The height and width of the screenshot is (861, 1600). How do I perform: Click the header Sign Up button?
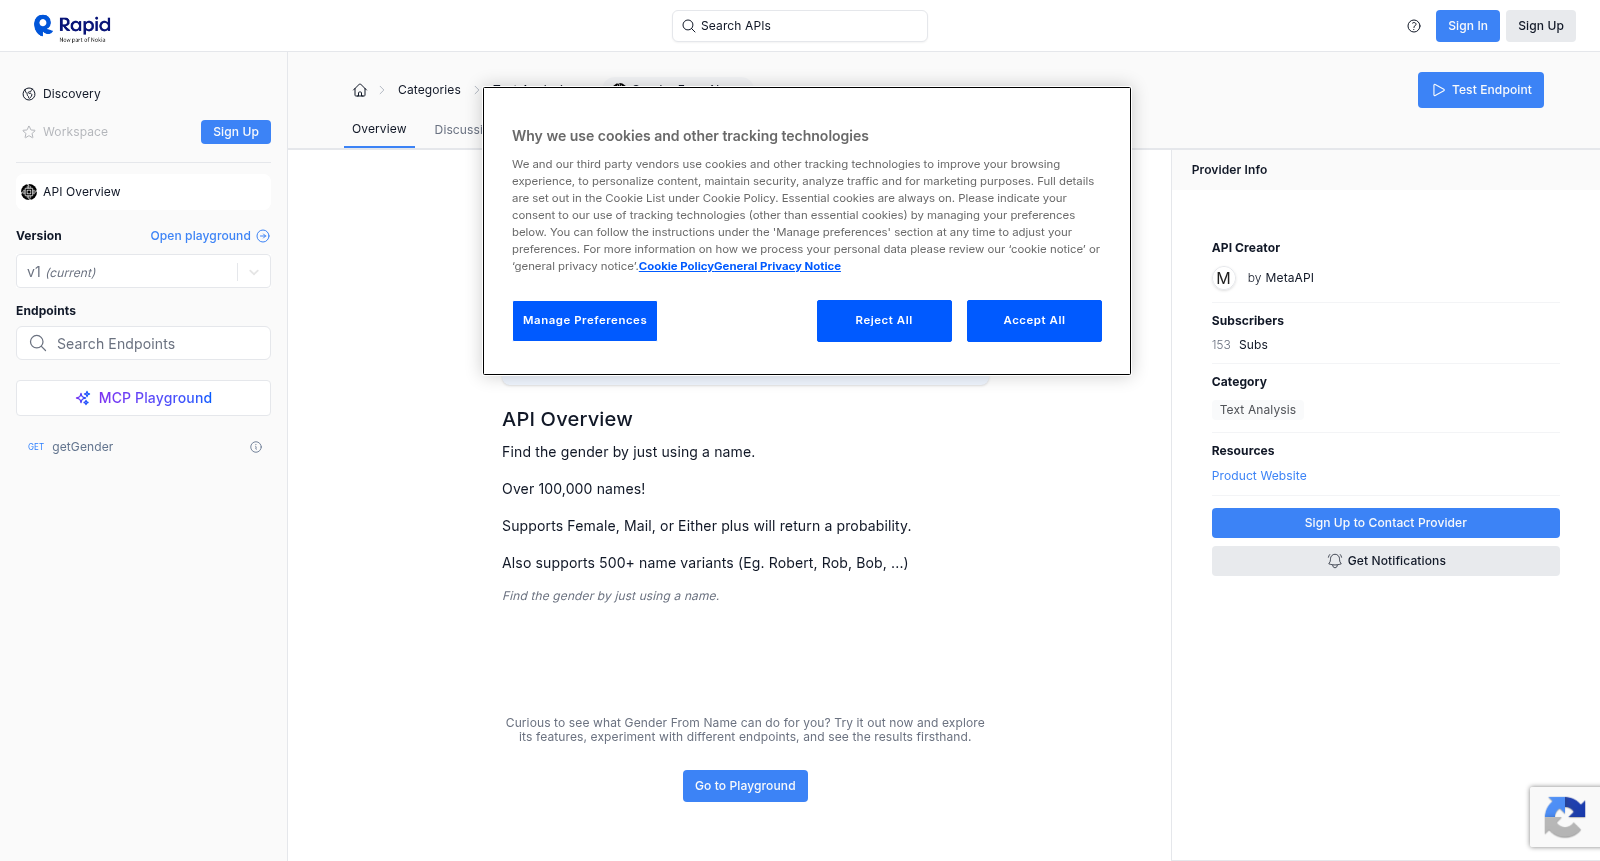coord(1541,26)
